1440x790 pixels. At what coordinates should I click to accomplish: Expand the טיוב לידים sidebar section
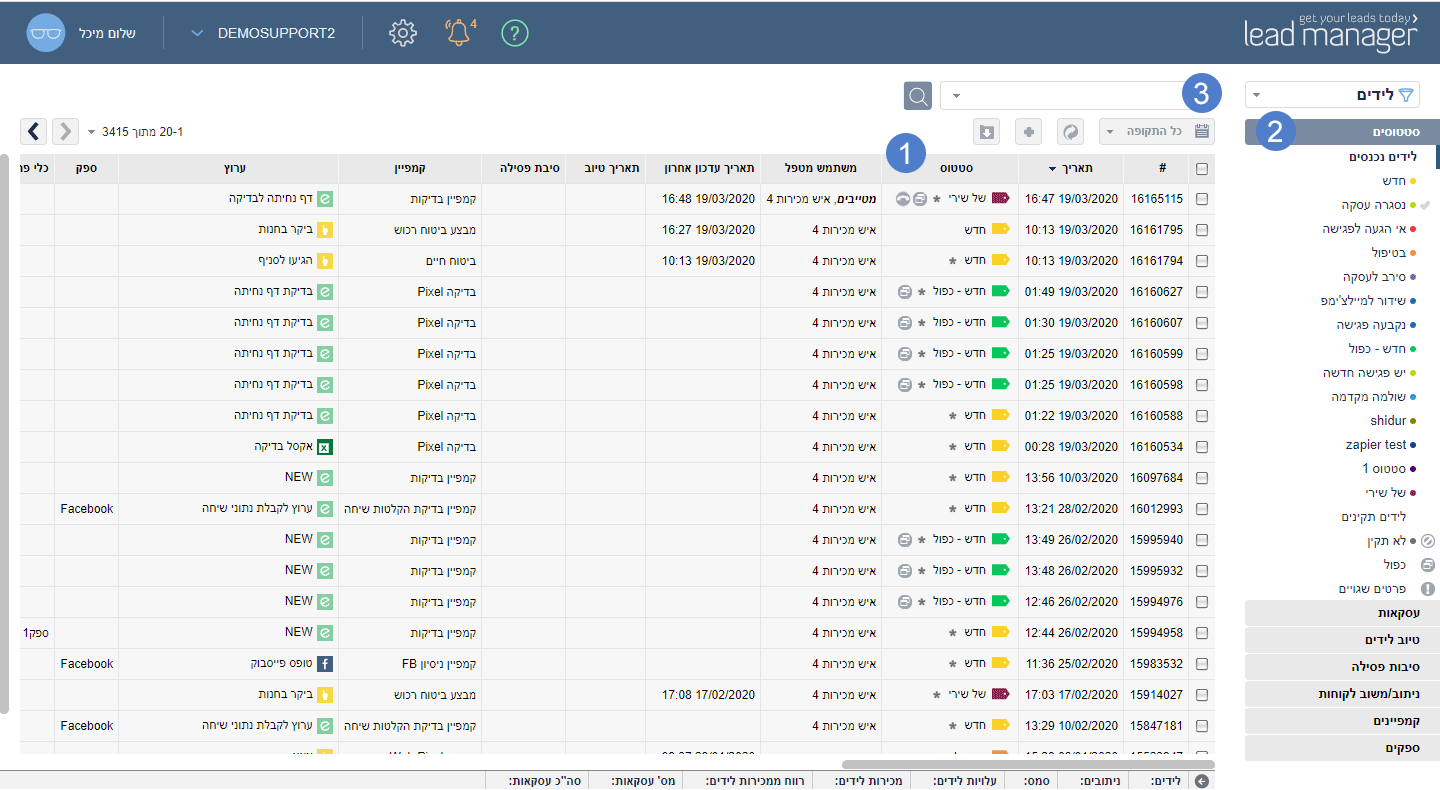[1342, 640]
